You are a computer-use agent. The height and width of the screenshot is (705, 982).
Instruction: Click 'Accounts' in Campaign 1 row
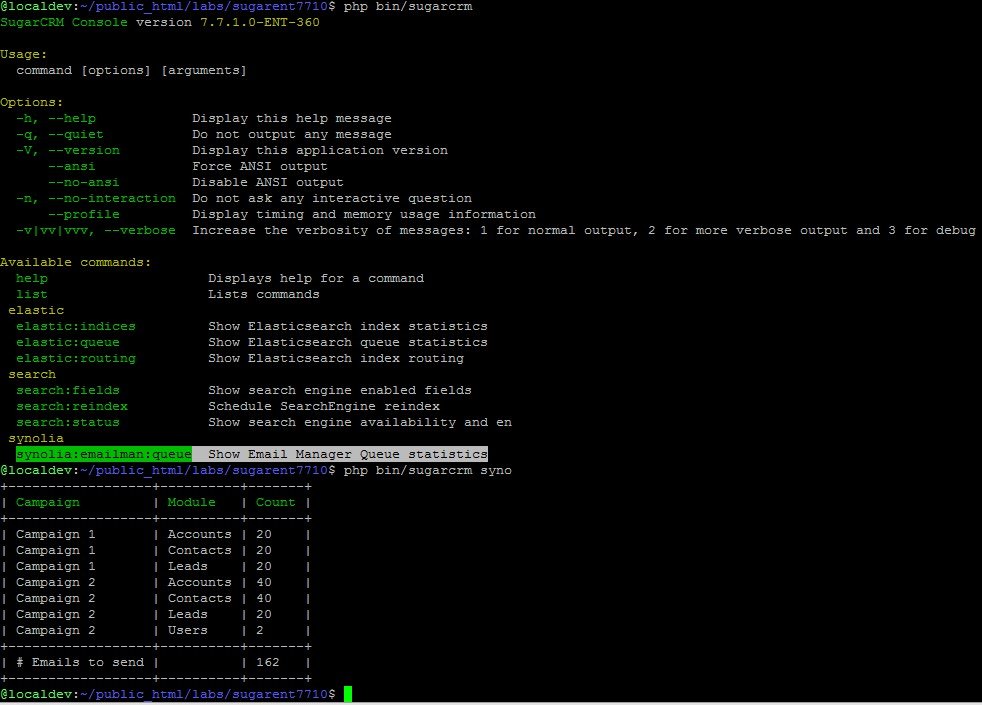pyautogui.click(x=200, y=534)
